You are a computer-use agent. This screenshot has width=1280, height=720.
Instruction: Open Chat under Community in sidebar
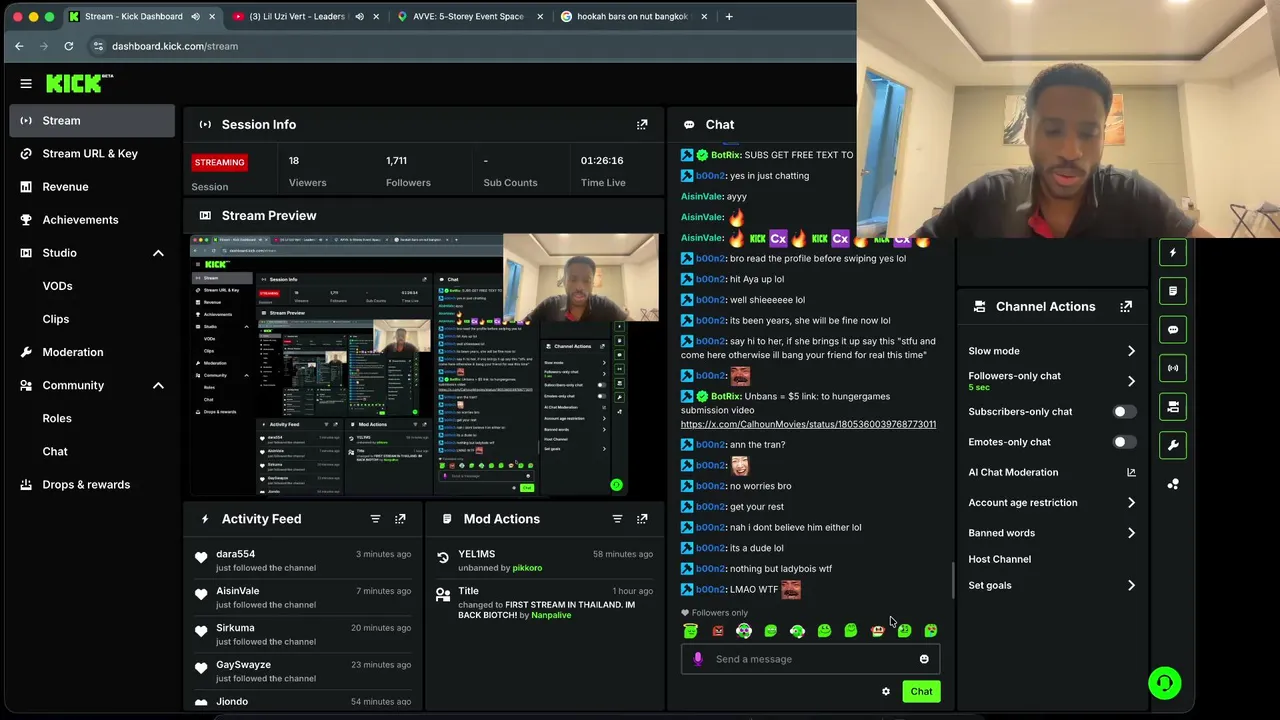(x=55, y=451)
